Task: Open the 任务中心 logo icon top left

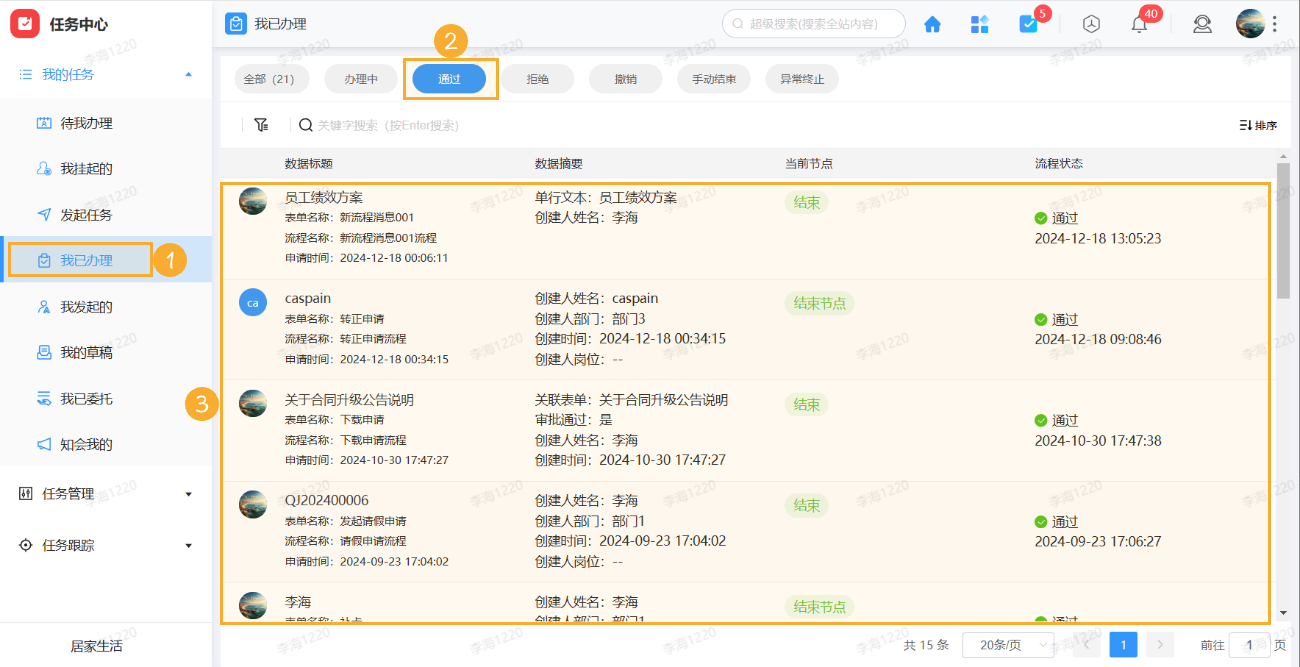Action: [x=25, y=23]
